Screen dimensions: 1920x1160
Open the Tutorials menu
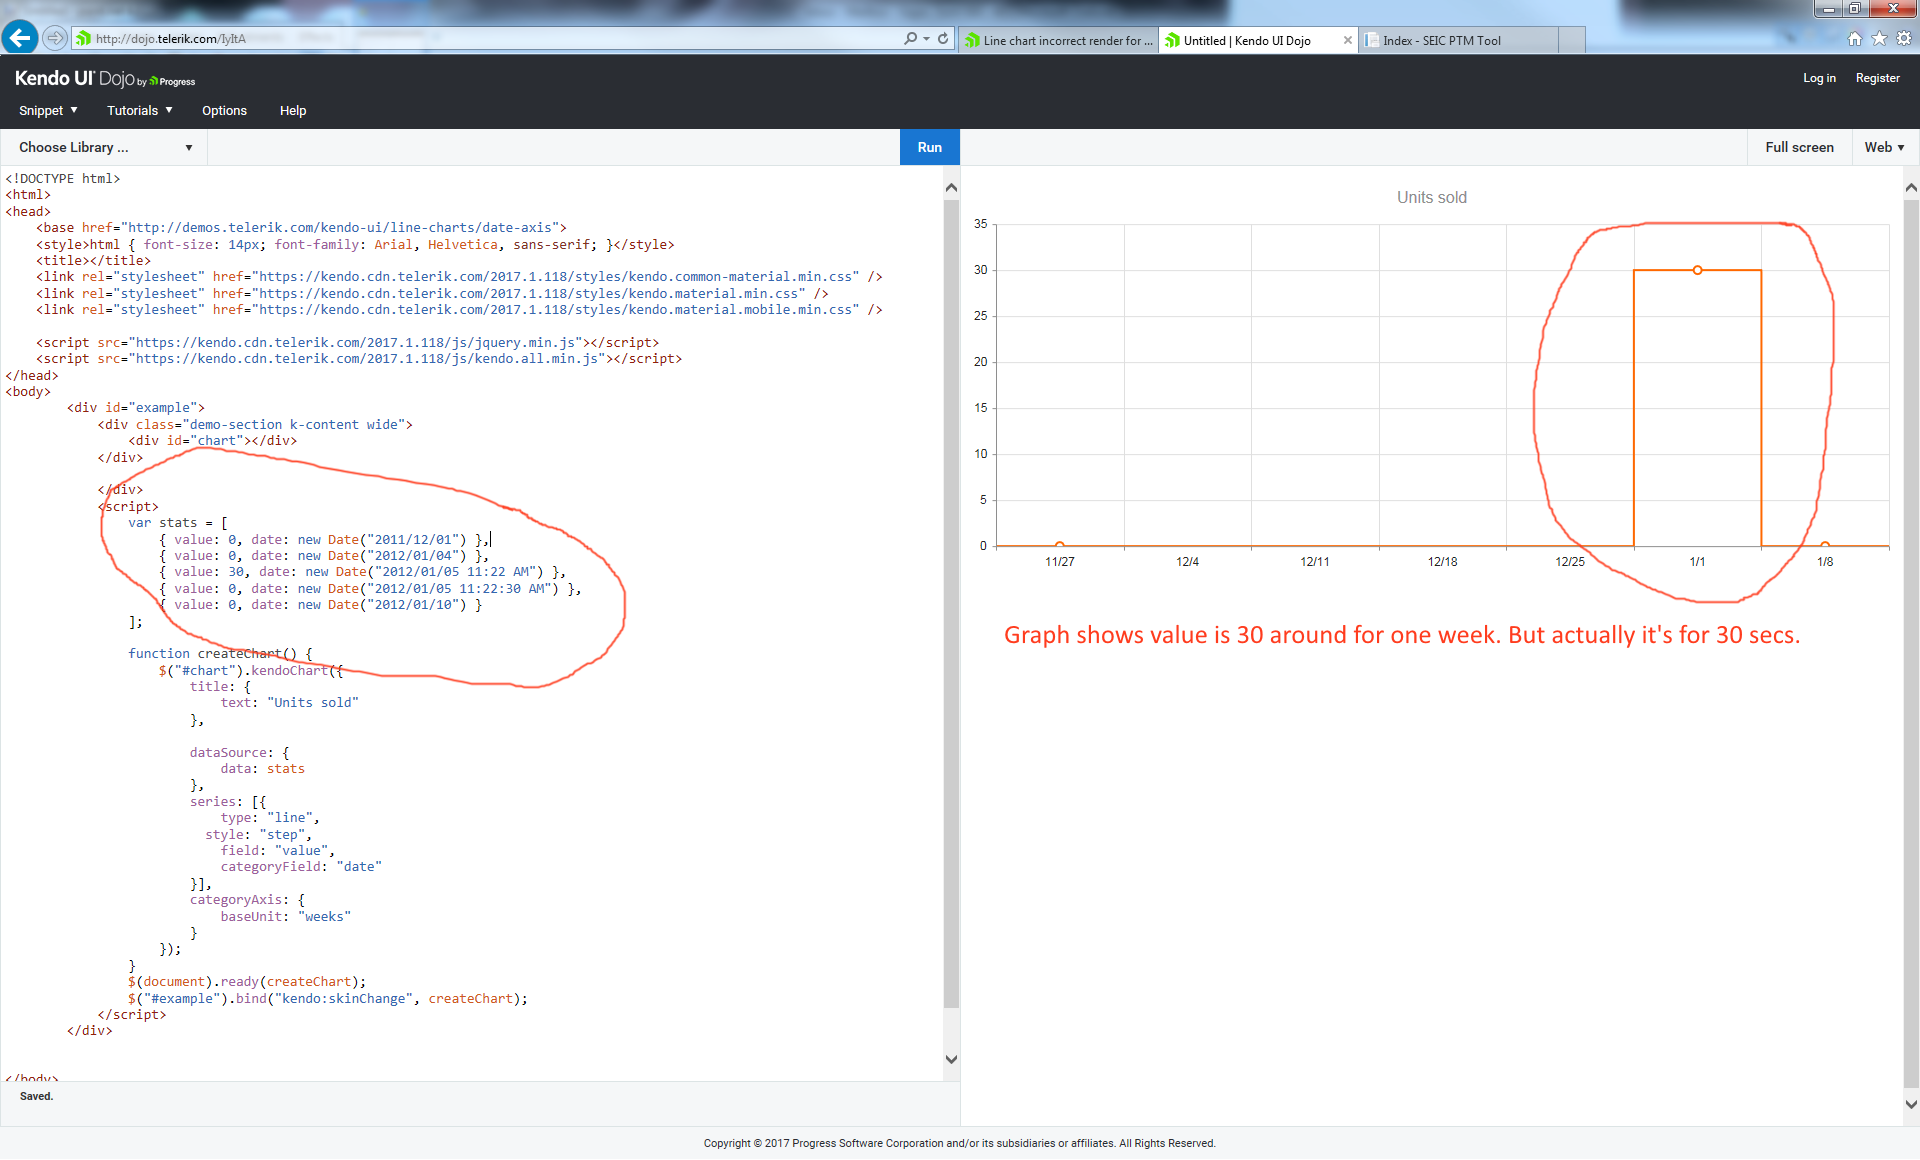click(x=140, y=110)
